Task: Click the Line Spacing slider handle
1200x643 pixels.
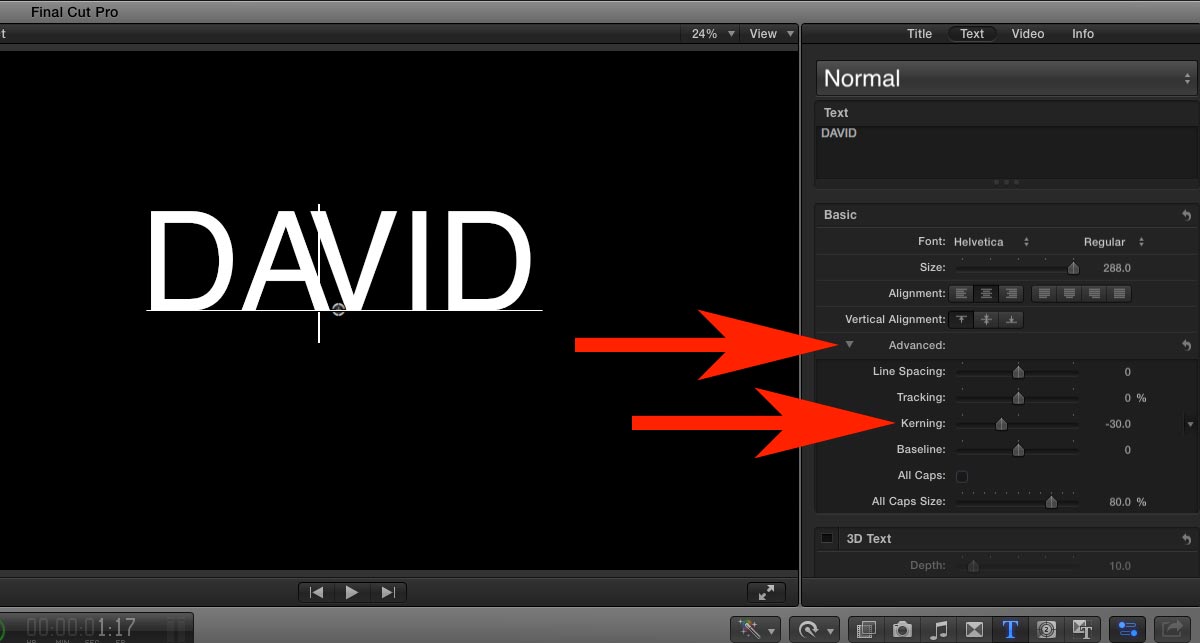Action: pyautogui.click(x=1018, y=372)
